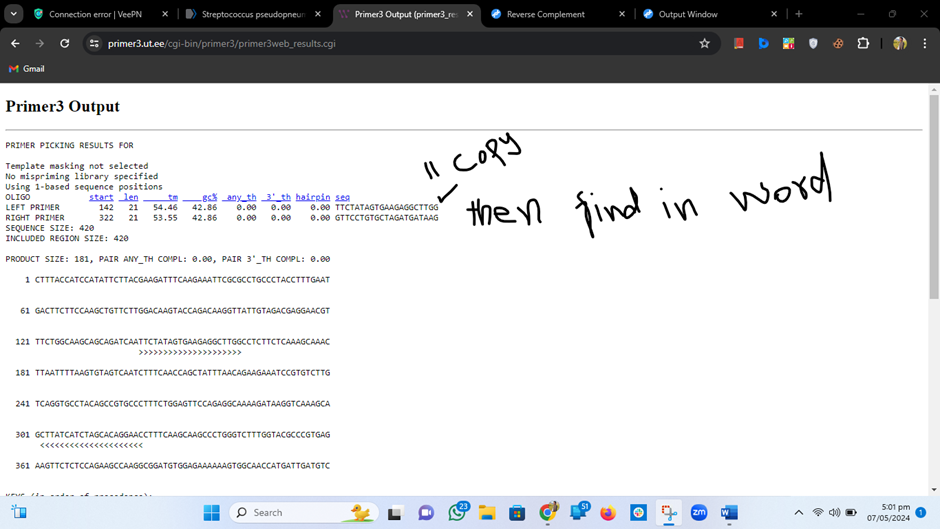Open the Extensions puzzle menu
The image size is (940, 529).
point(863,43)
